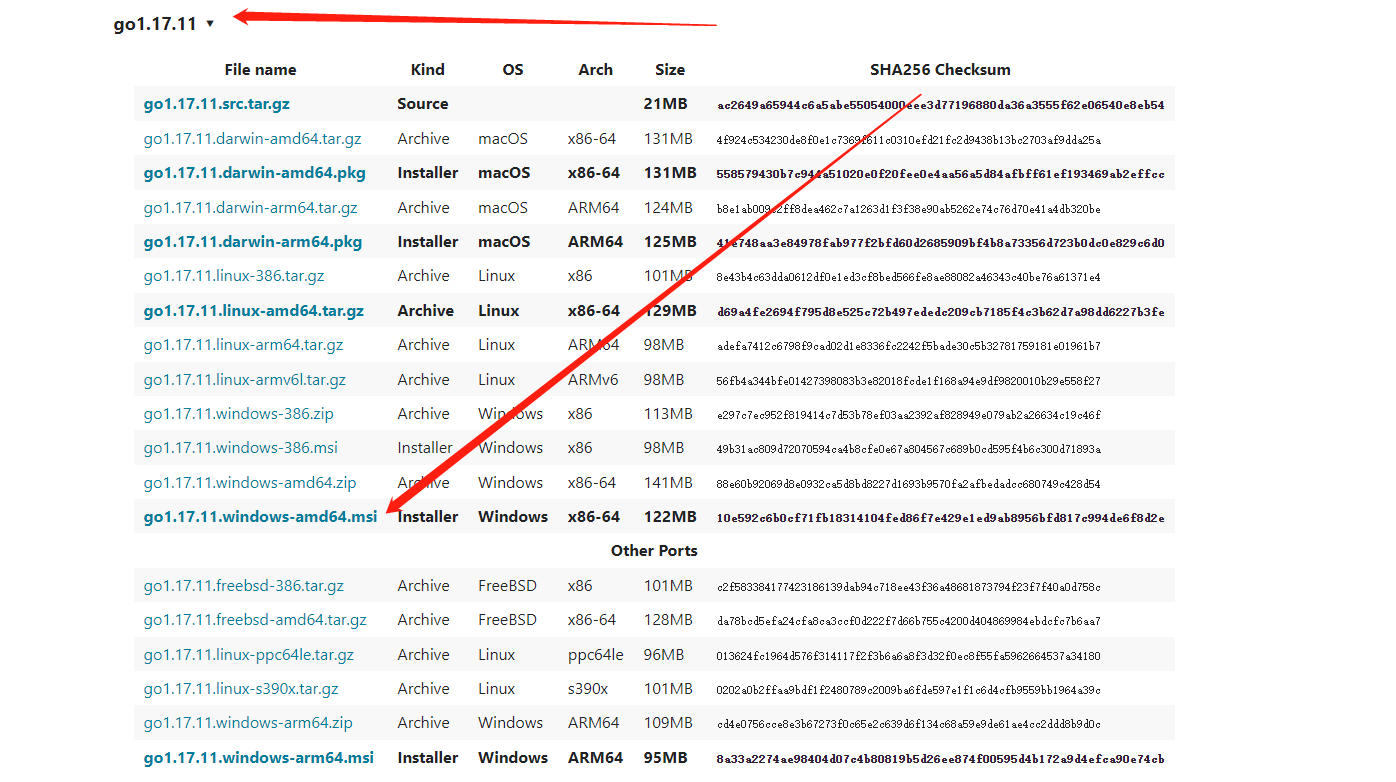
Task: Download go1.17.11.windows-amd64.zip archive
Action: pyautogui.click(x=249, y=483)
